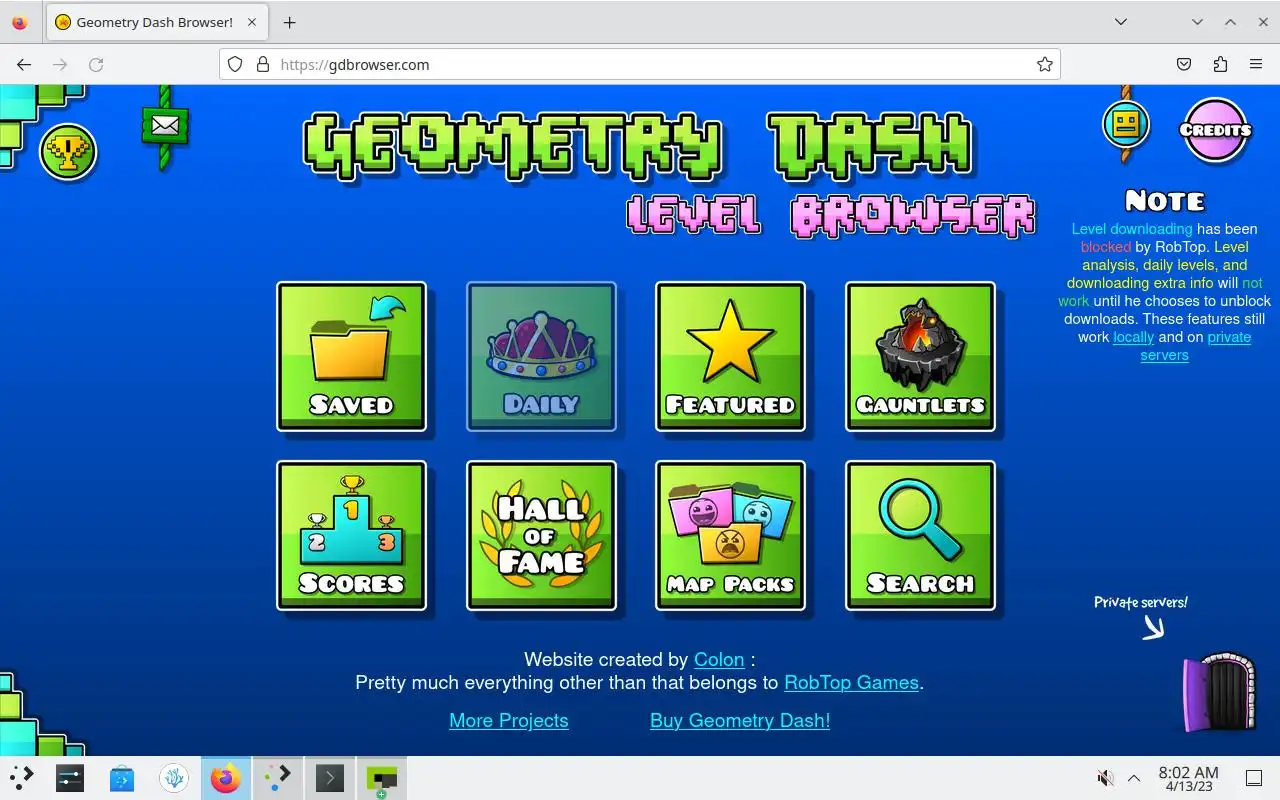Open the browser extensions puzzle icon
Screen dimensions: 1280x800
tap(1220, 64)
